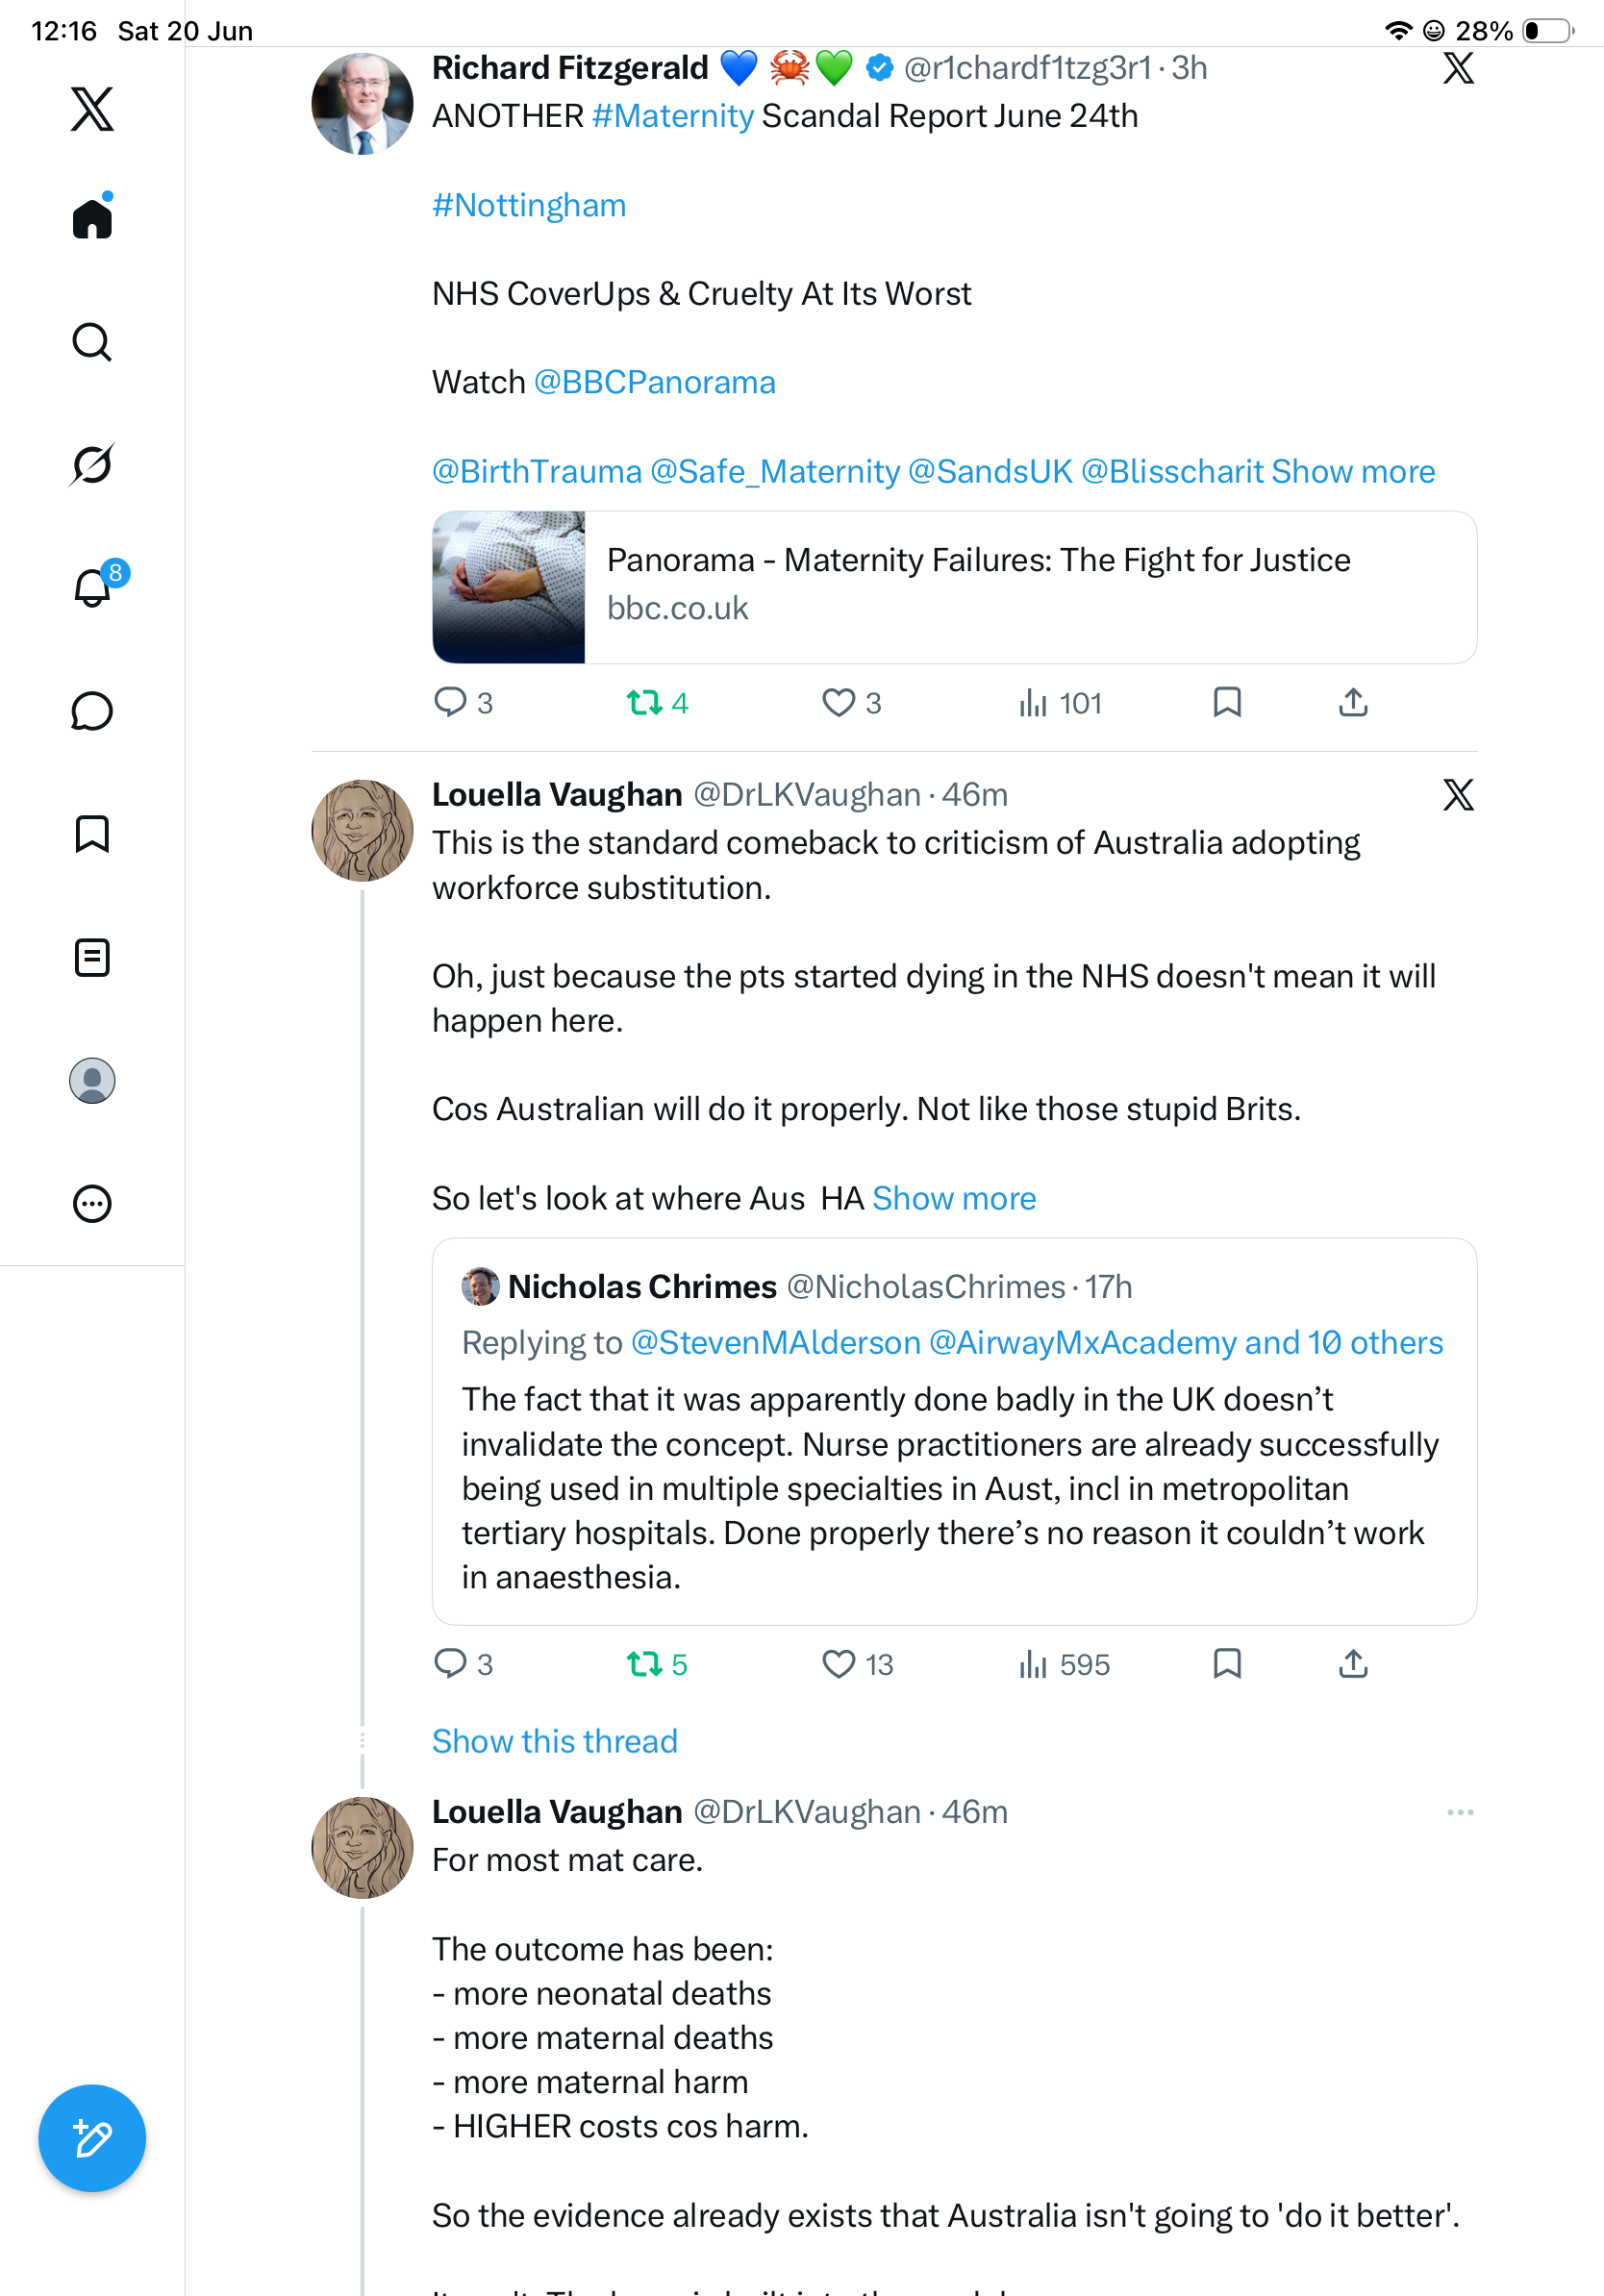Open Show this thread link
This screenshot has height=2296, width=1604.
(555, 1741)
